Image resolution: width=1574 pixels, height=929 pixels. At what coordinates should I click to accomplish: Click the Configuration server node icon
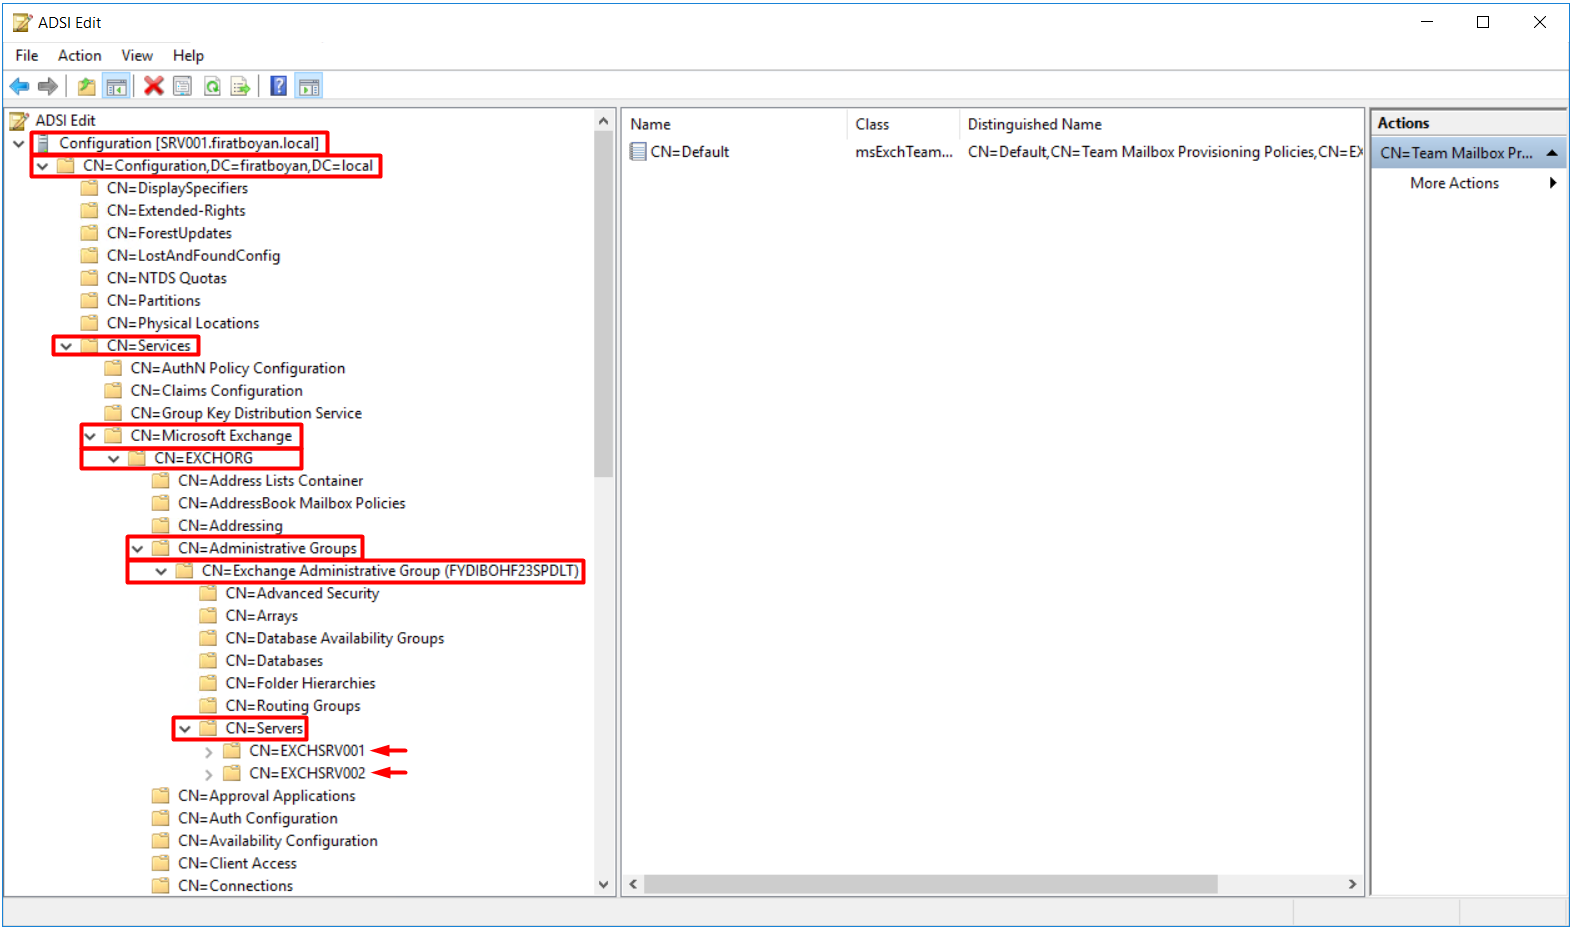tap(43, 144)
